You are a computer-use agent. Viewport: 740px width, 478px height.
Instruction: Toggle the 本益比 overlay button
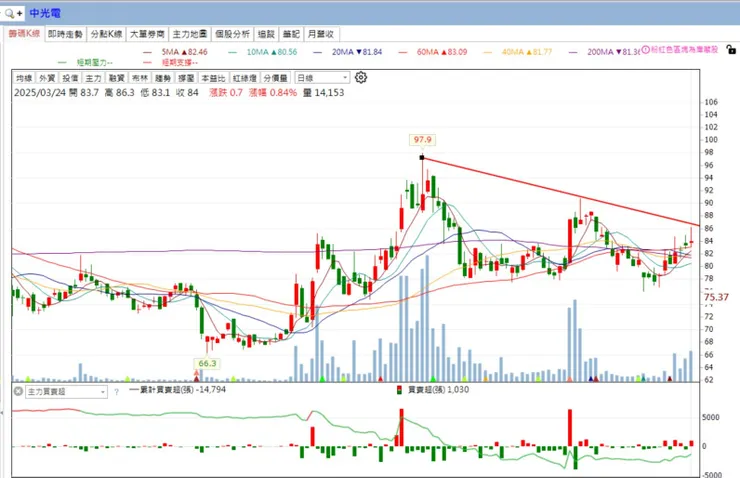[213, 78]
